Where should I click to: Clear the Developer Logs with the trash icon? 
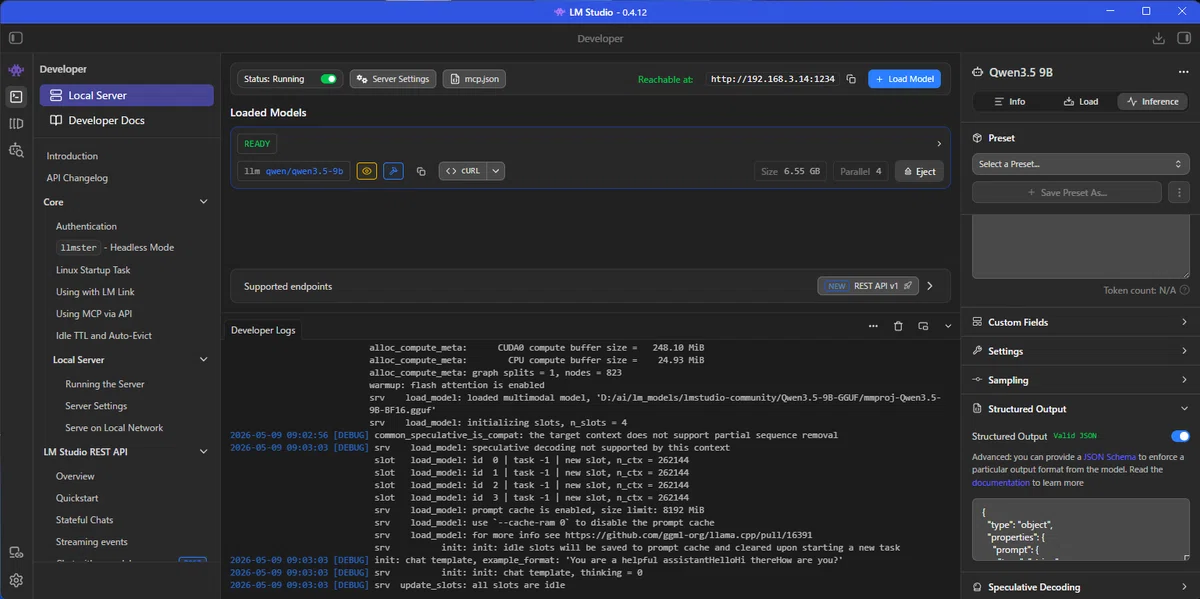(x=898, y=326)
